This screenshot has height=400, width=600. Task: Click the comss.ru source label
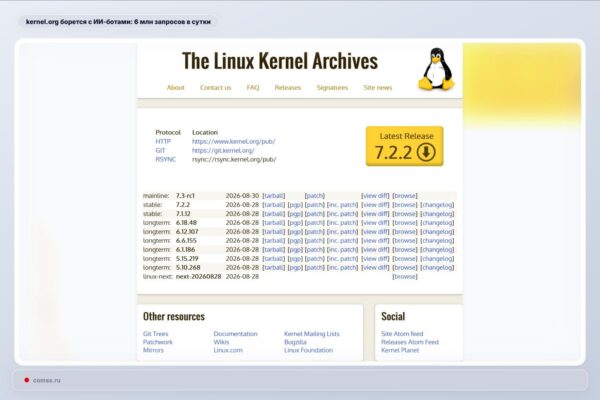[47, 380]
